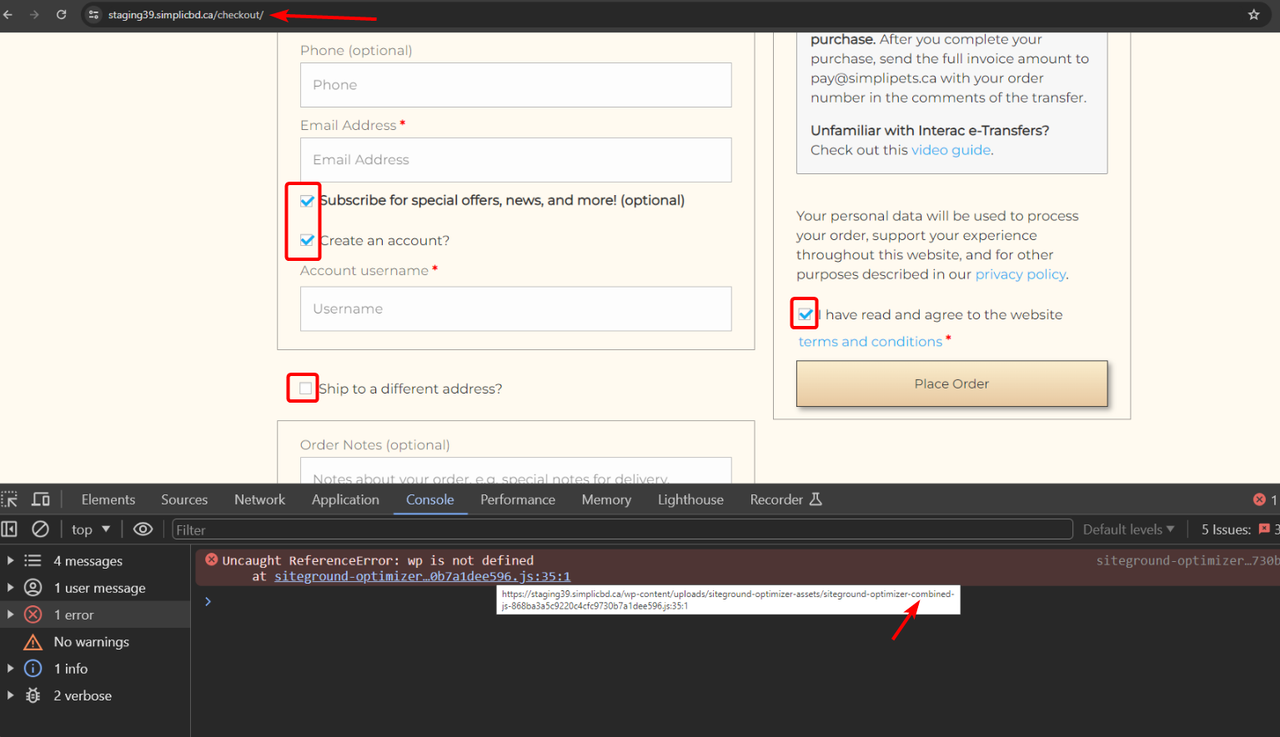Switch to the Memory tab
Viewport: 1280px width, 737px height.
606,499
